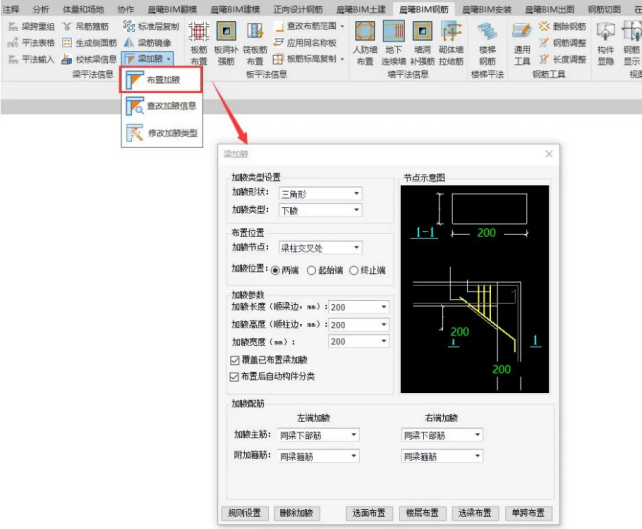
Task: Switch to the 正向设计钢筋 ribbon tab
Action: tap(298, 9)
